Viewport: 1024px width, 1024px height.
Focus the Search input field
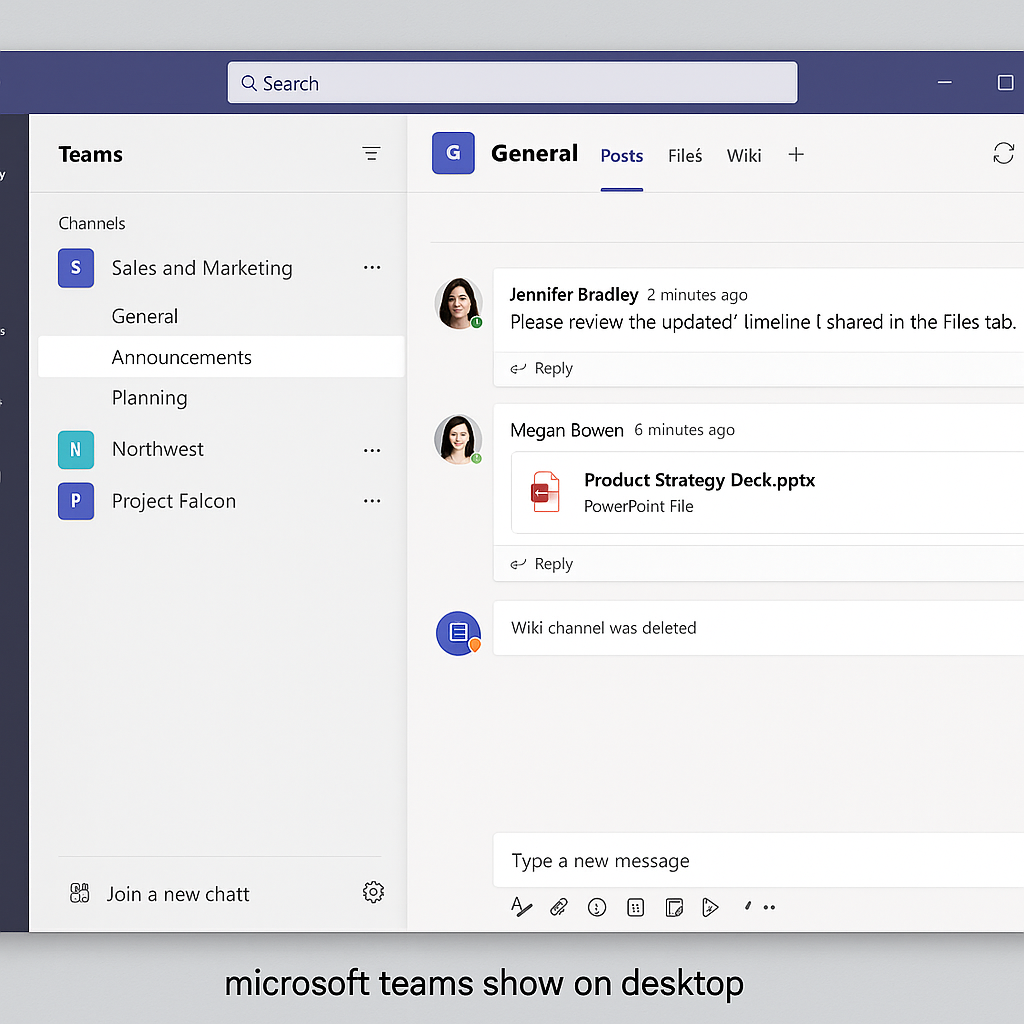pos(512,82)
